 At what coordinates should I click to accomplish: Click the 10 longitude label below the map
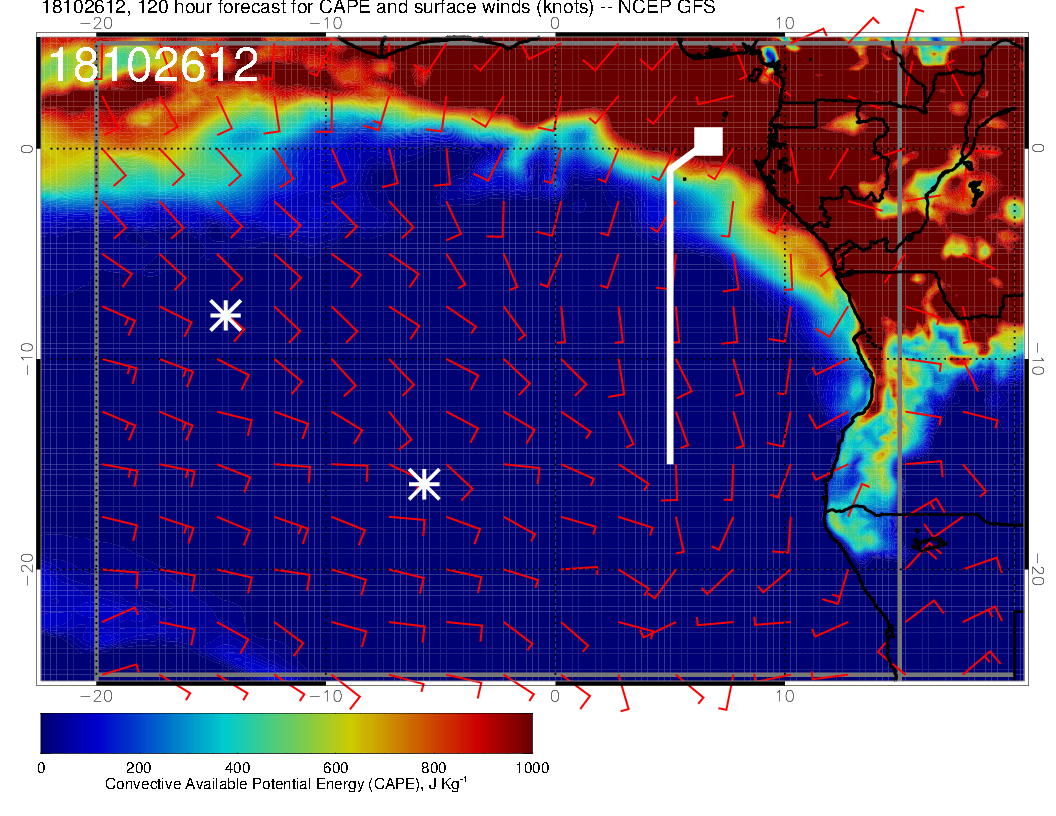coord(786,695)
